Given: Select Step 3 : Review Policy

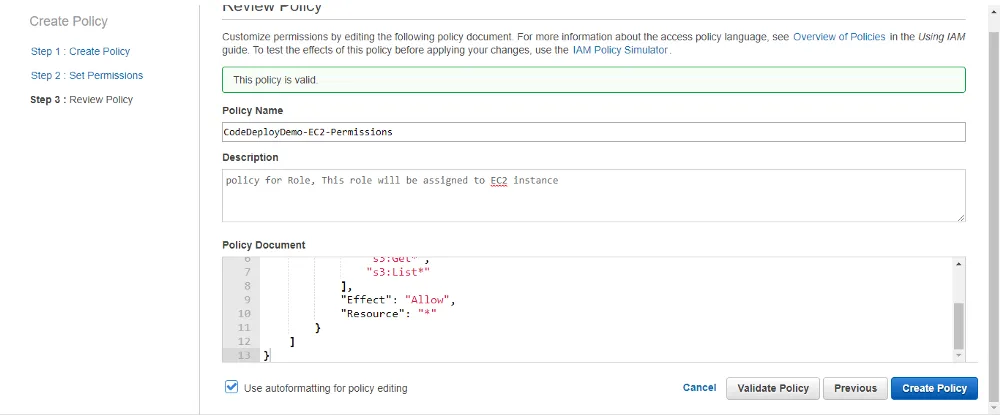Looking at the screenshot, I should click(x=81, y=99).
